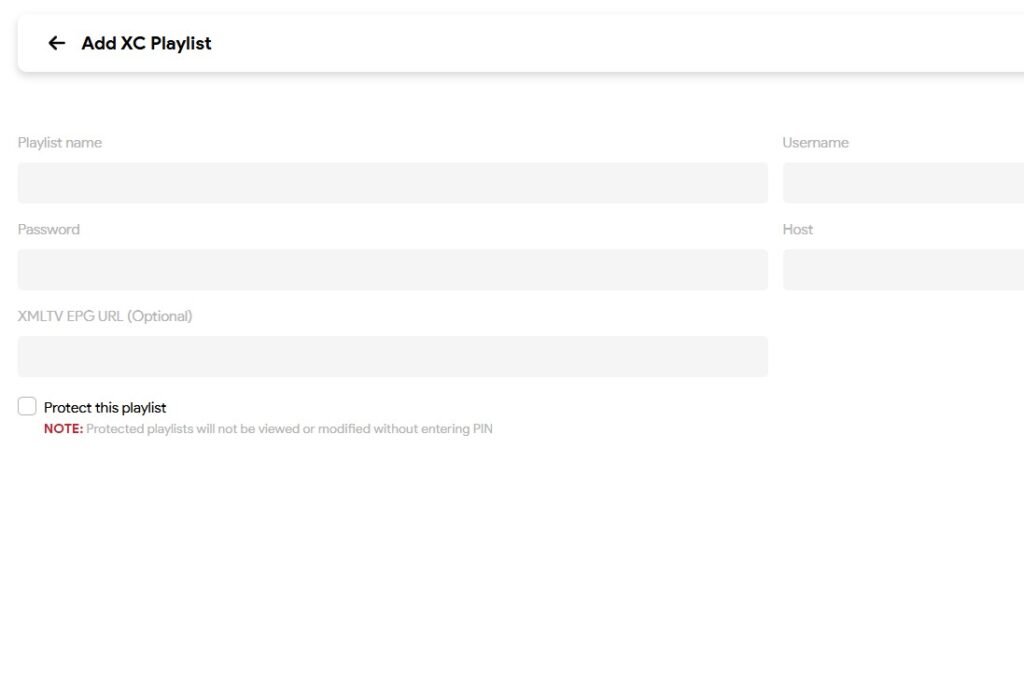Click the Host input field
This screenshot has width=1024, height=687.
(x=902, y=270)
